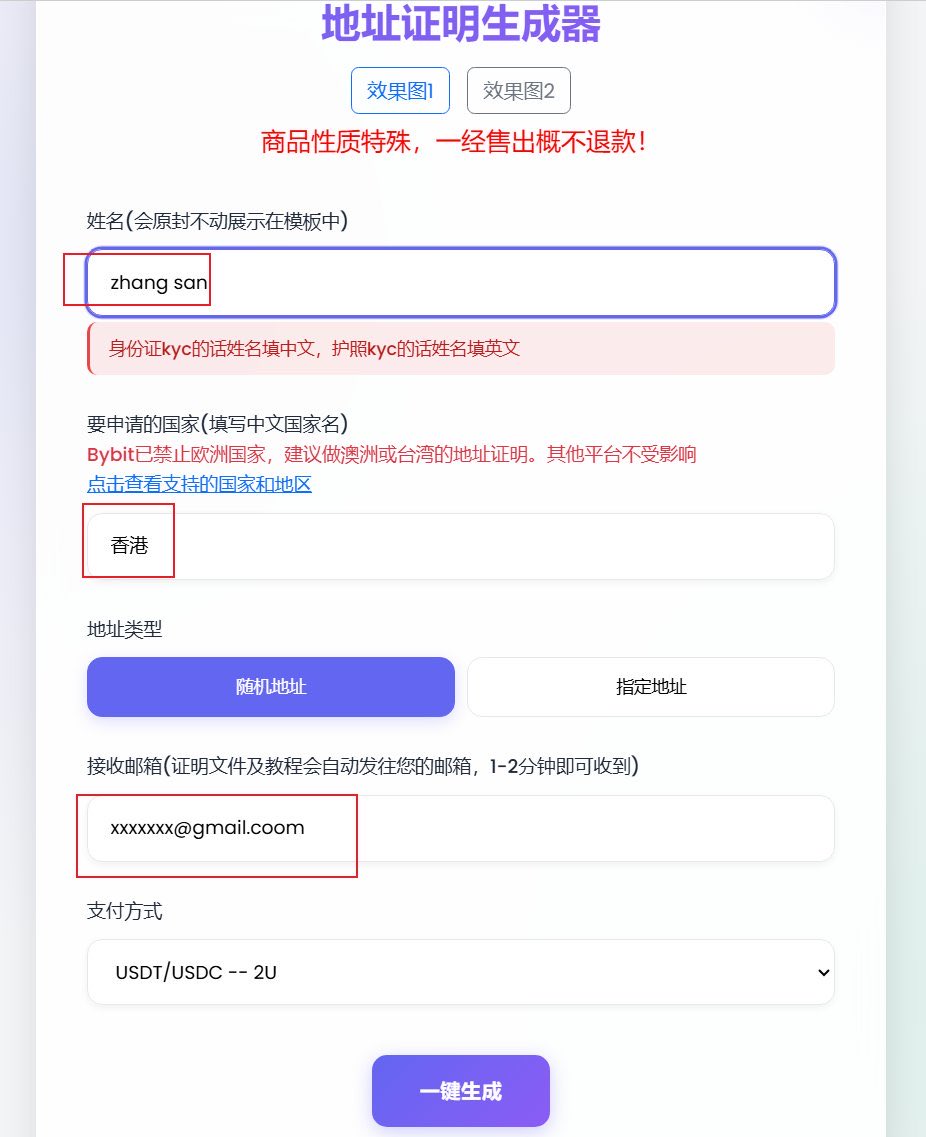Screen dimensions: 926x1137
Task: Click the 地址证明生成器 page title
Action: tap(461, 23)
